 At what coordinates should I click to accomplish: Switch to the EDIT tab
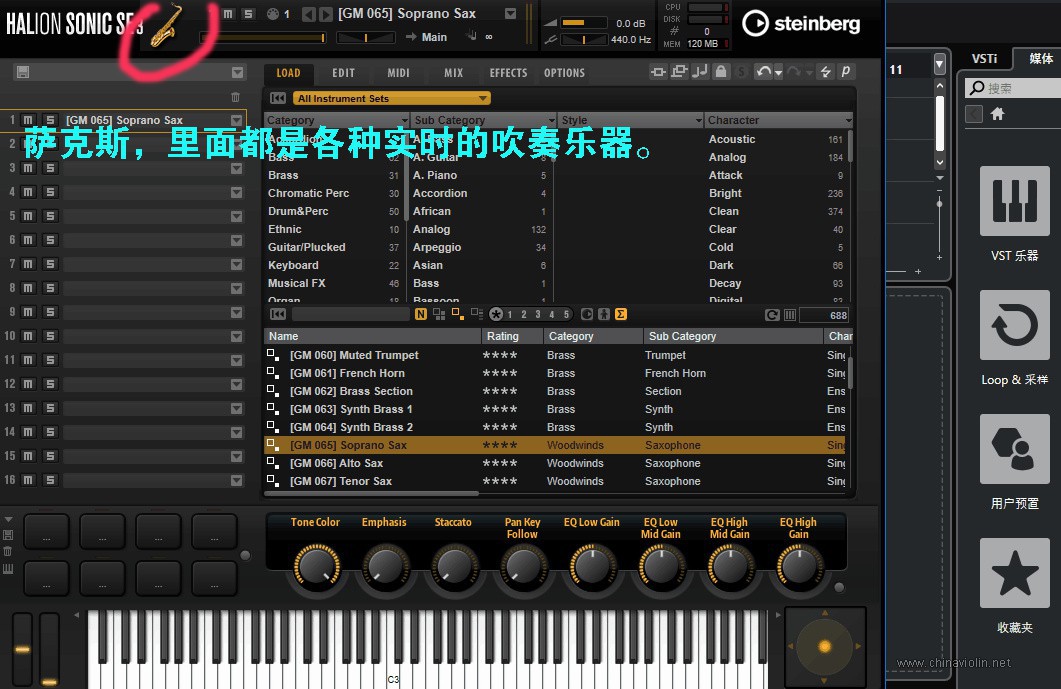[x=343, y=72]
